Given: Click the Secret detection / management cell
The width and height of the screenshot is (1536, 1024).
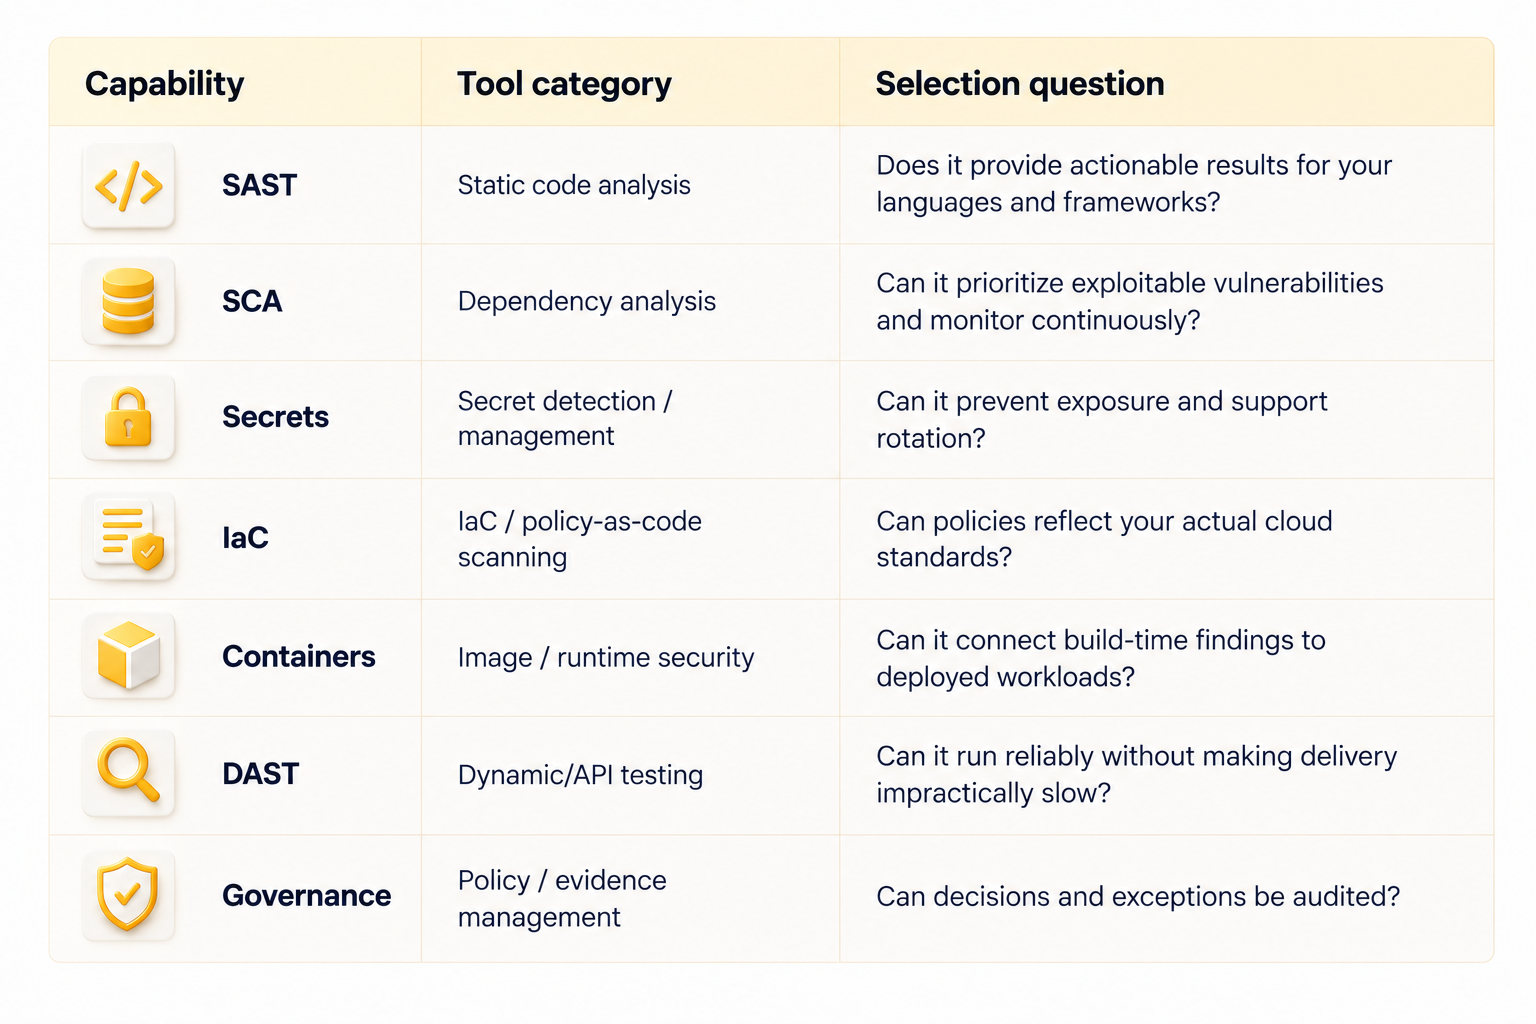Looking at the screenshot, I should tap(565, 418).
